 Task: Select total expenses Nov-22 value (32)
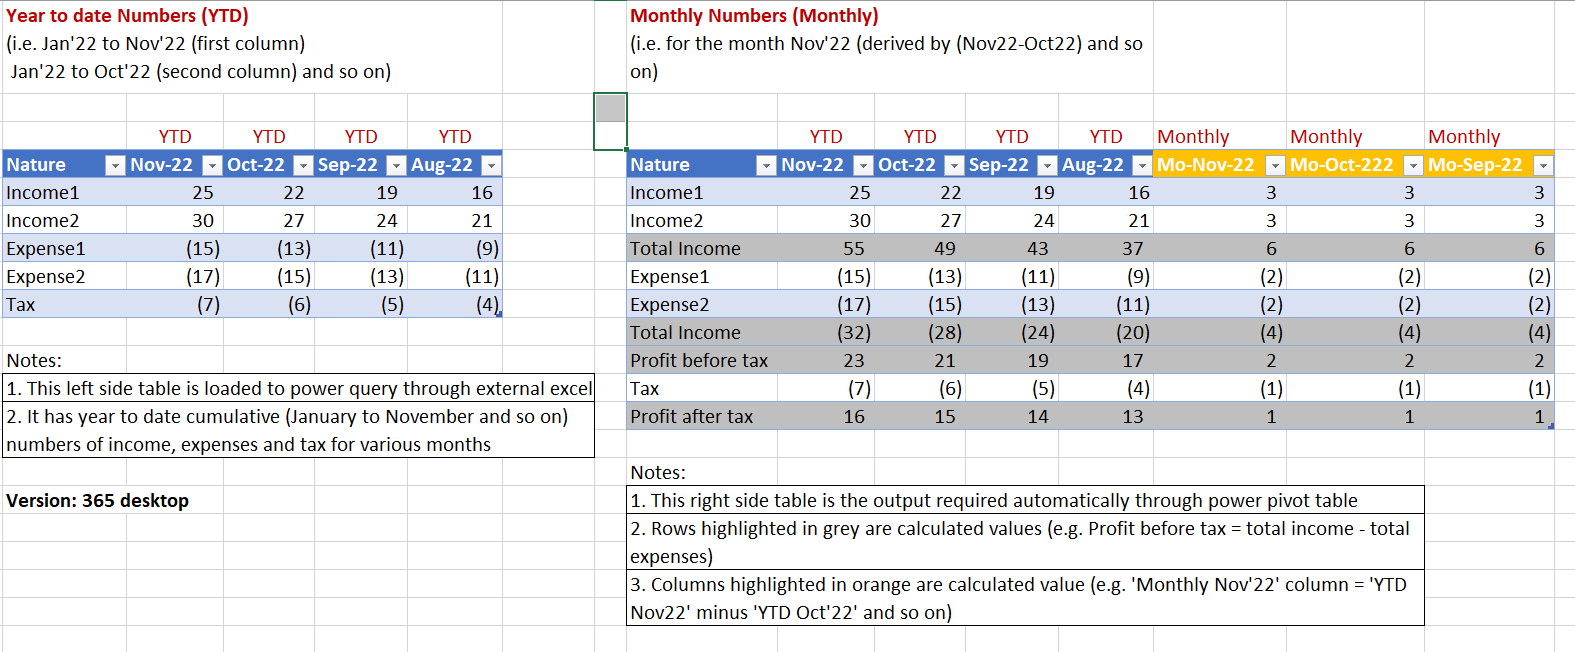(854, 333)
